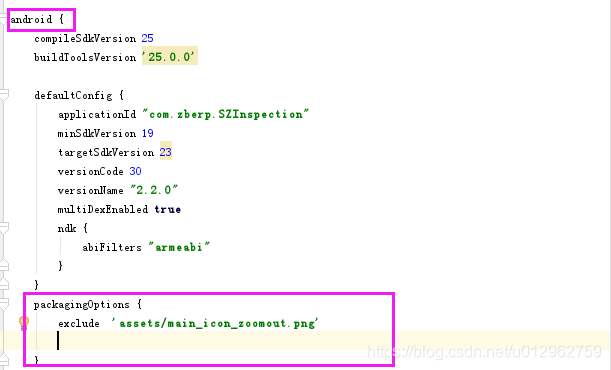
Task: Click the buildToolsVersion keyword
Action: [x=85, y=57]
